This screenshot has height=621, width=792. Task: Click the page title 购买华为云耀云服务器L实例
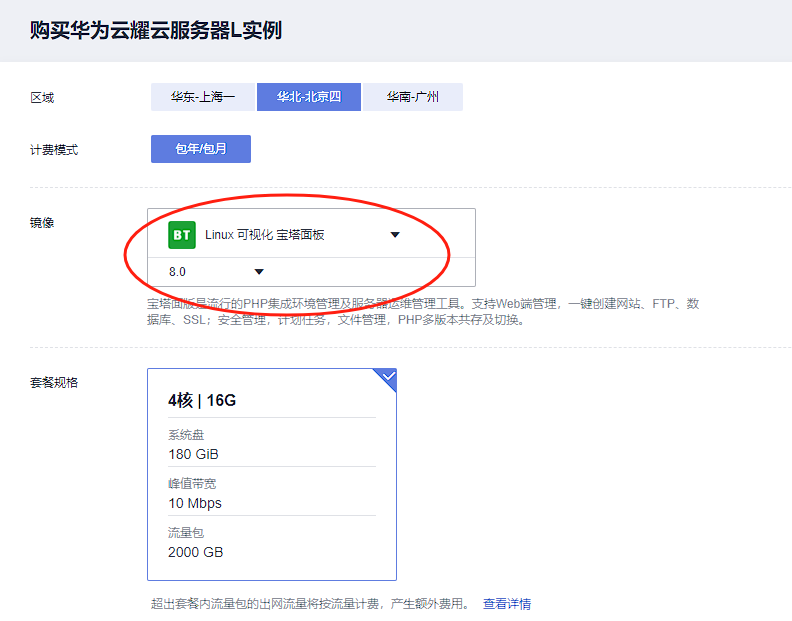coord(156,30)
